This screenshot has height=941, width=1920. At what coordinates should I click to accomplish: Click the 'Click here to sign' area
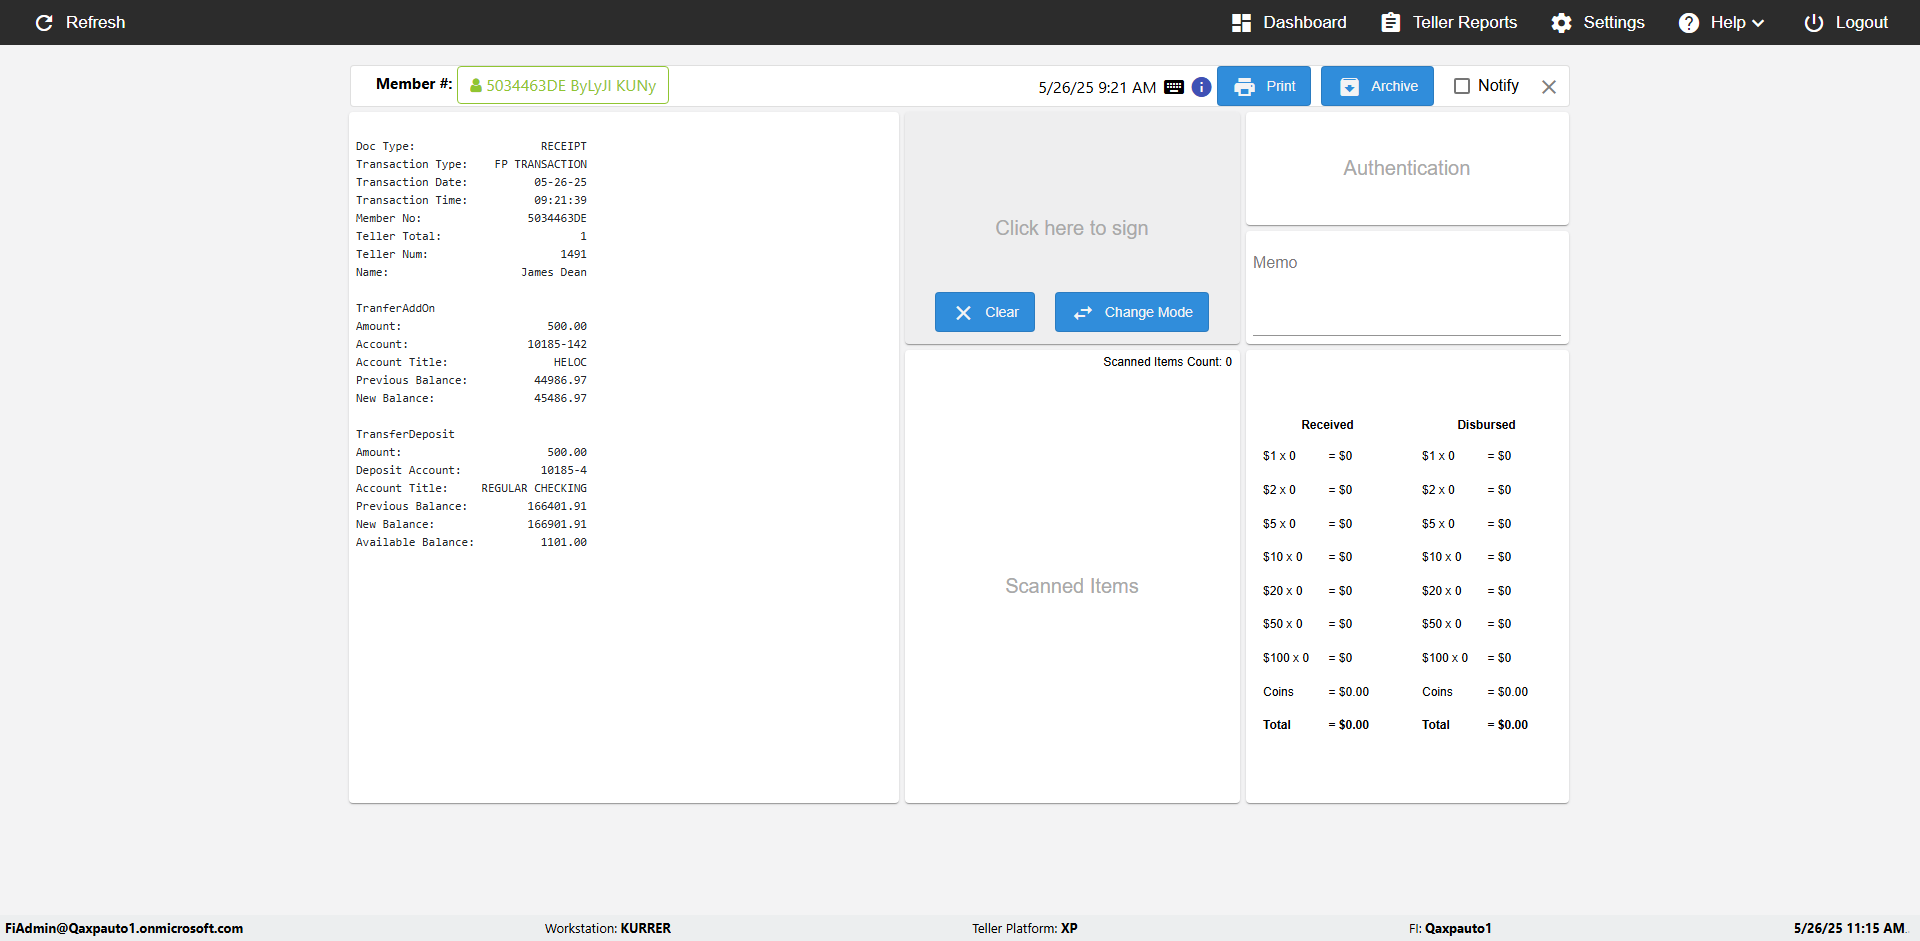pos(1071,228)
